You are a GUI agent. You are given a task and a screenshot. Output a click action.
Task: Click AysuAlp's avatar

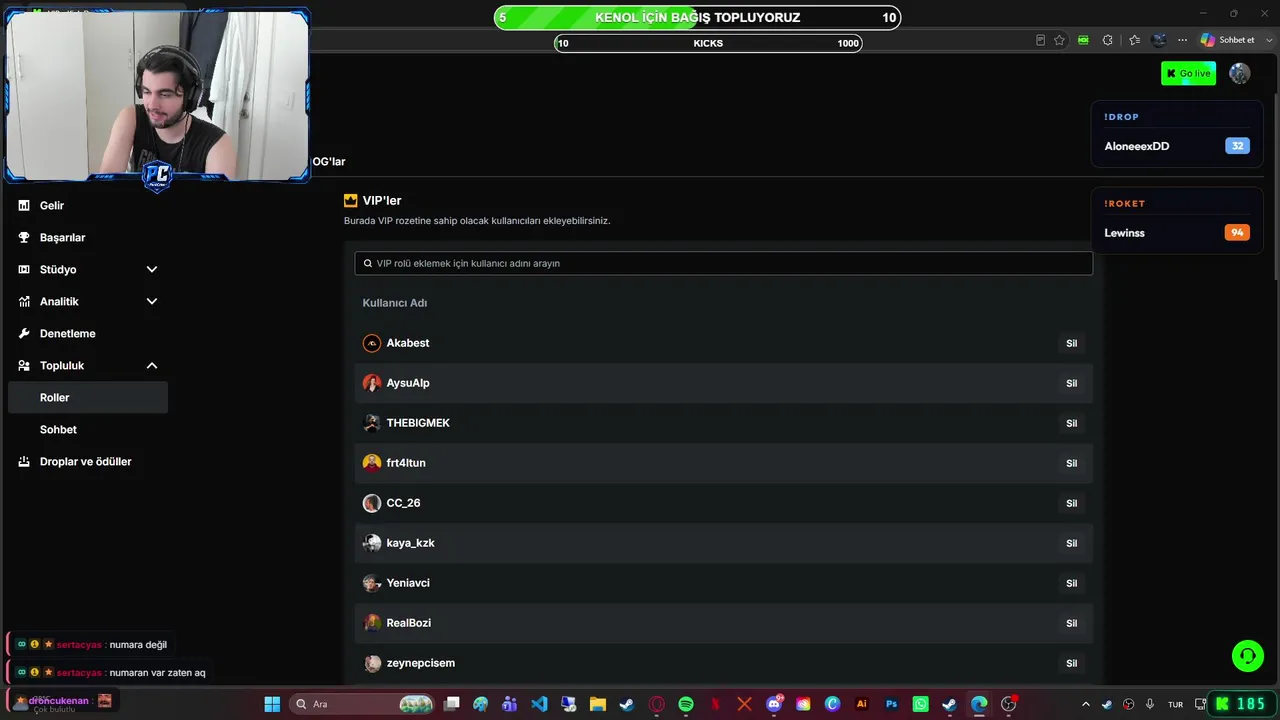pyautogui.click(x=372, y=383)
